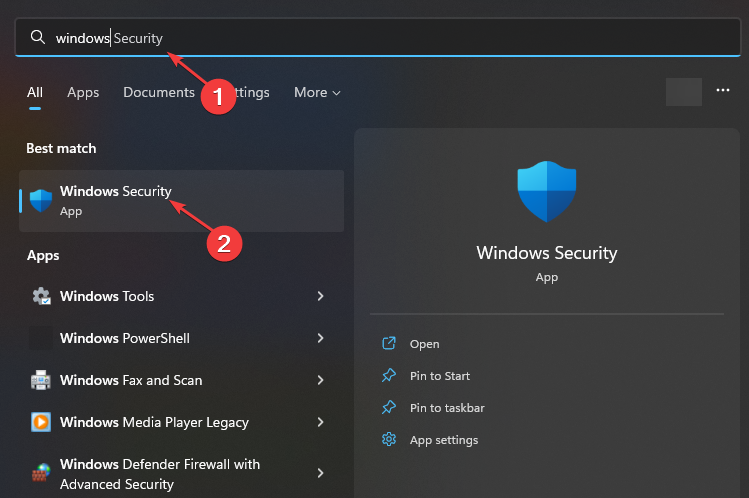Click the Open icon in preview pane
The height and width of the screenshot is (498, 749).
[389, 343]
